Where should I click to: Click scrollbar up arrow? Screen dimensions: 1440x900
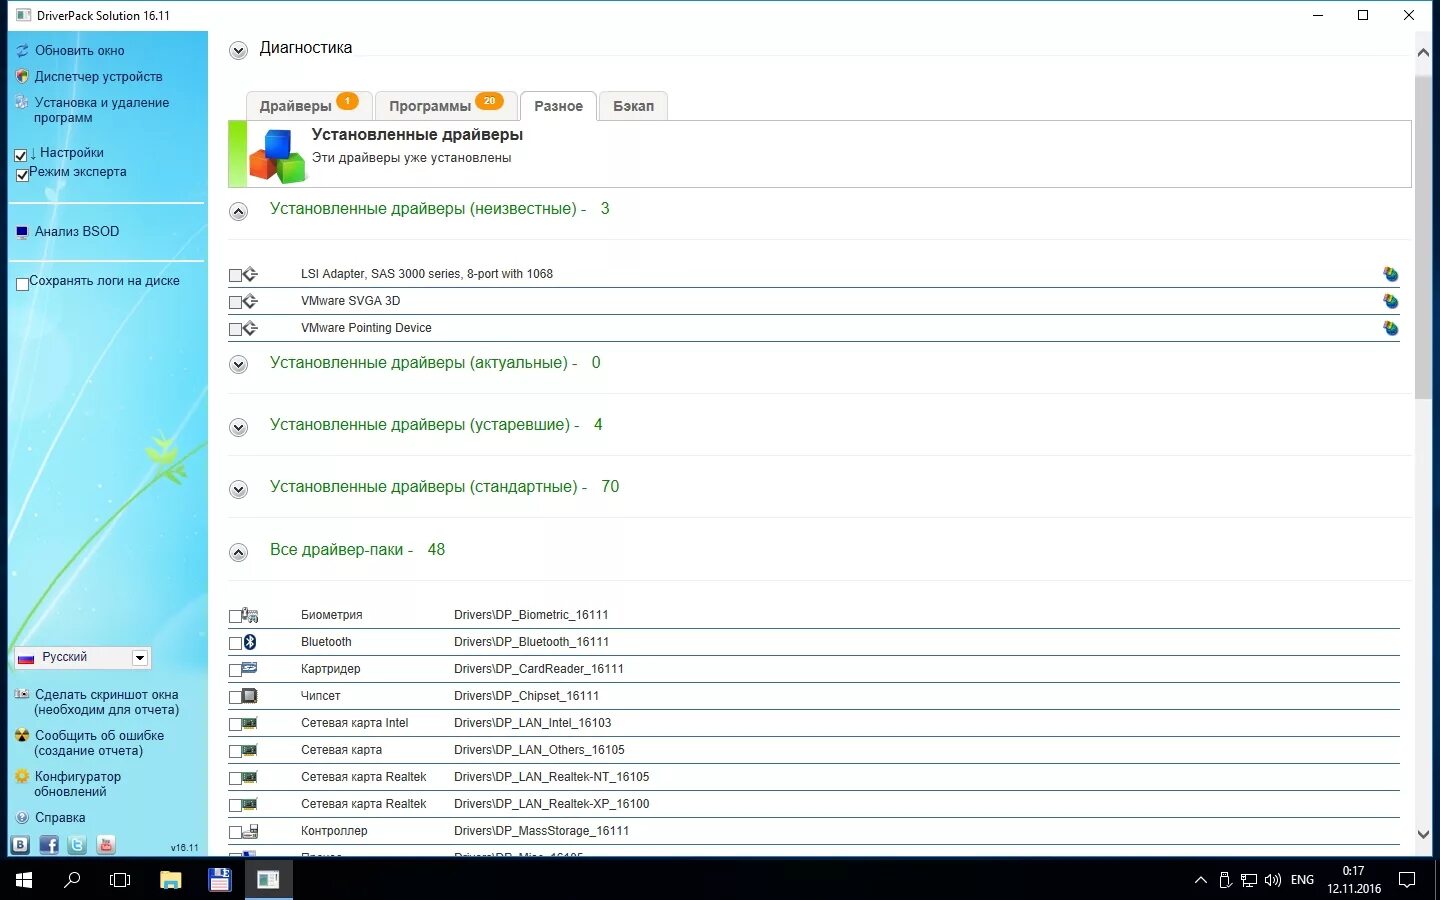point(1423,53)
